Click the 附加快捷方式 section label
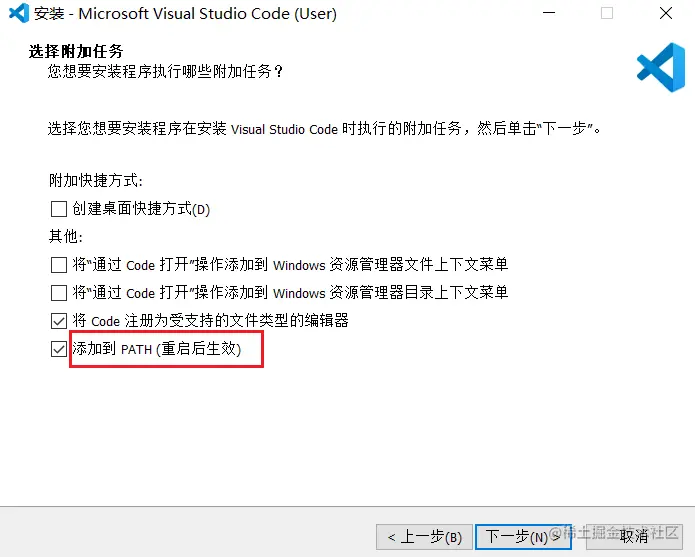Viewport: 695px width, 557px height. click(x=96, y=180)
